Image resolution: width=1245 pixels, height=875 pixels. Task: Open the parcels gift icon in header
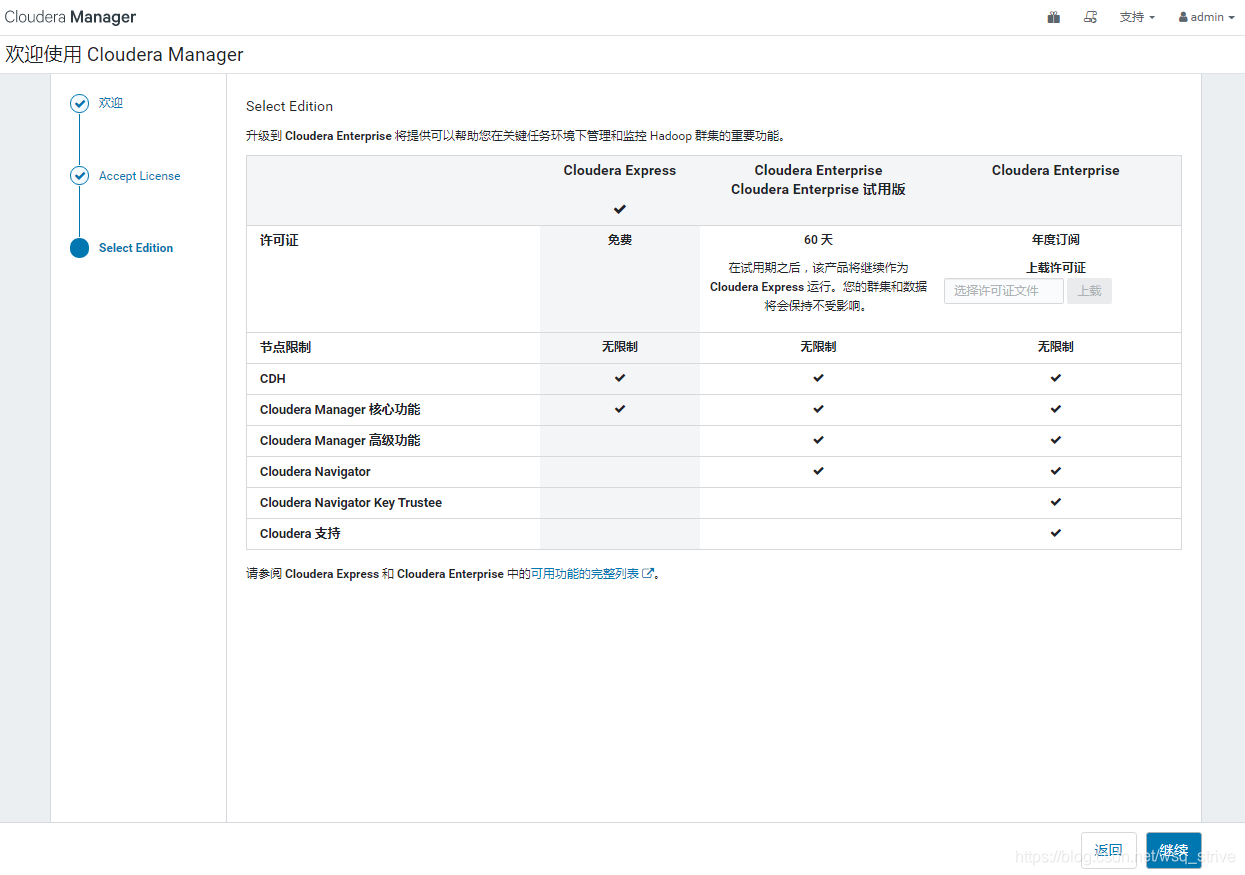click(x=1054, y=17)
